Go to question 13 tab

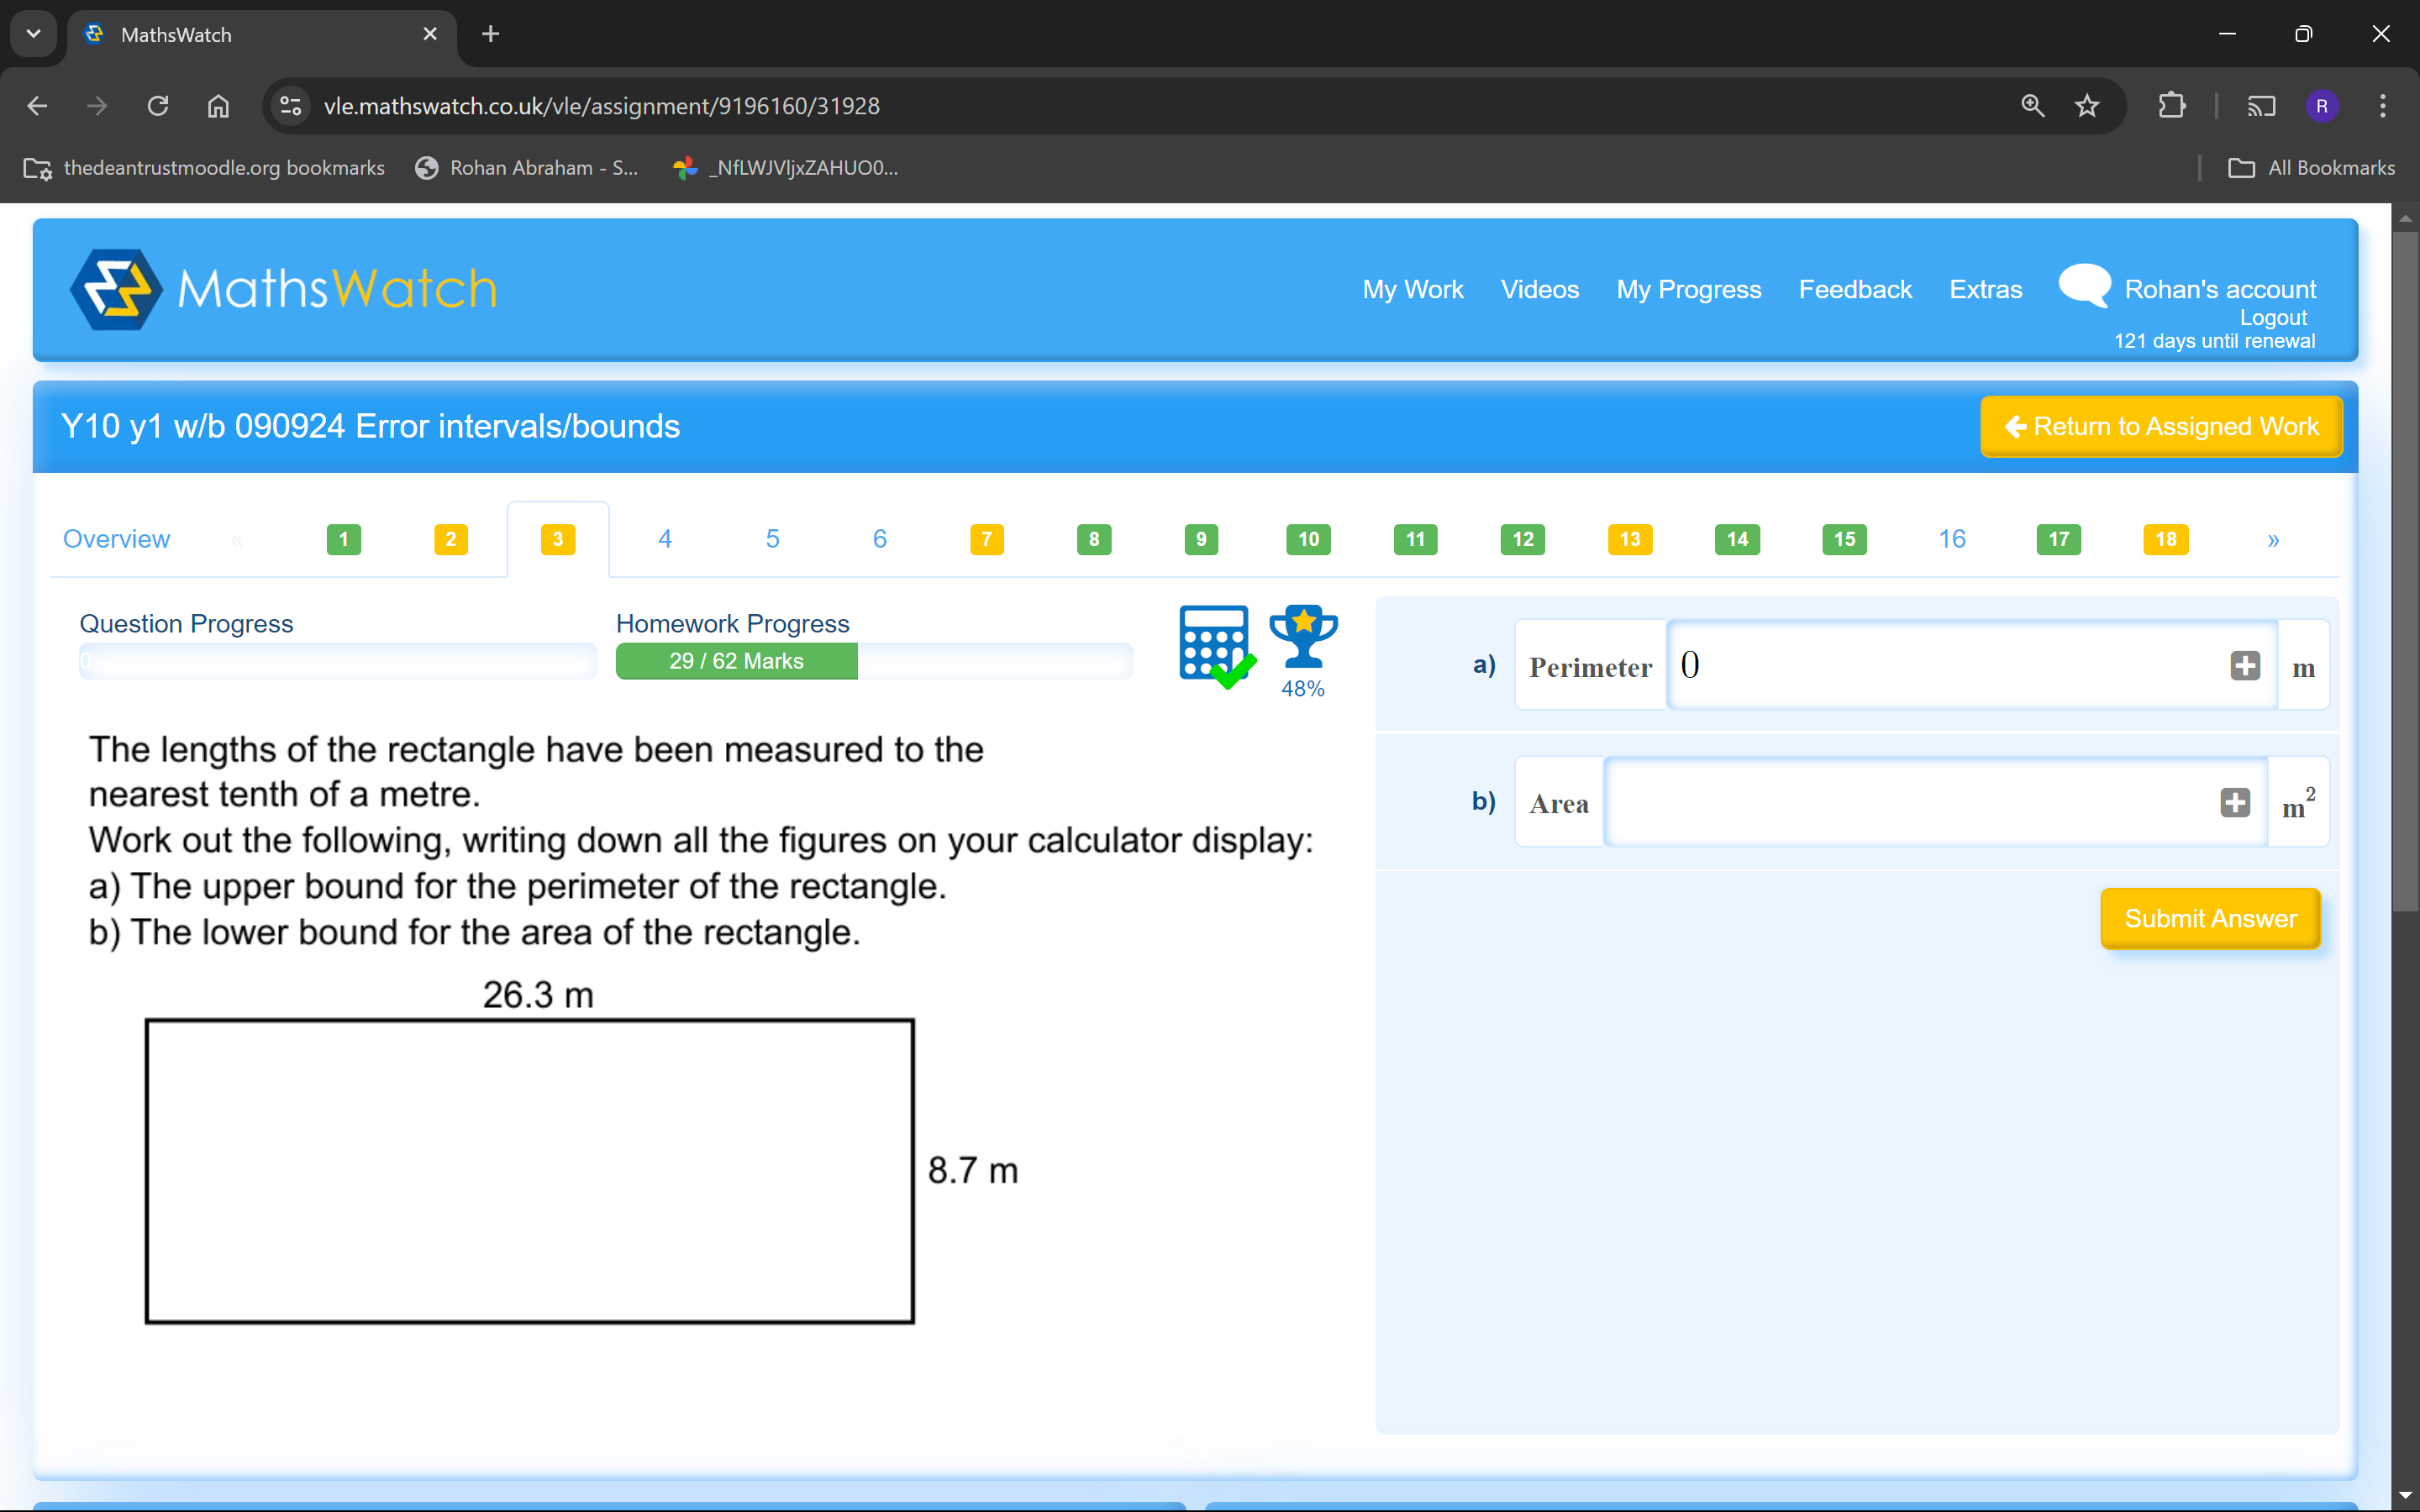1630,540
